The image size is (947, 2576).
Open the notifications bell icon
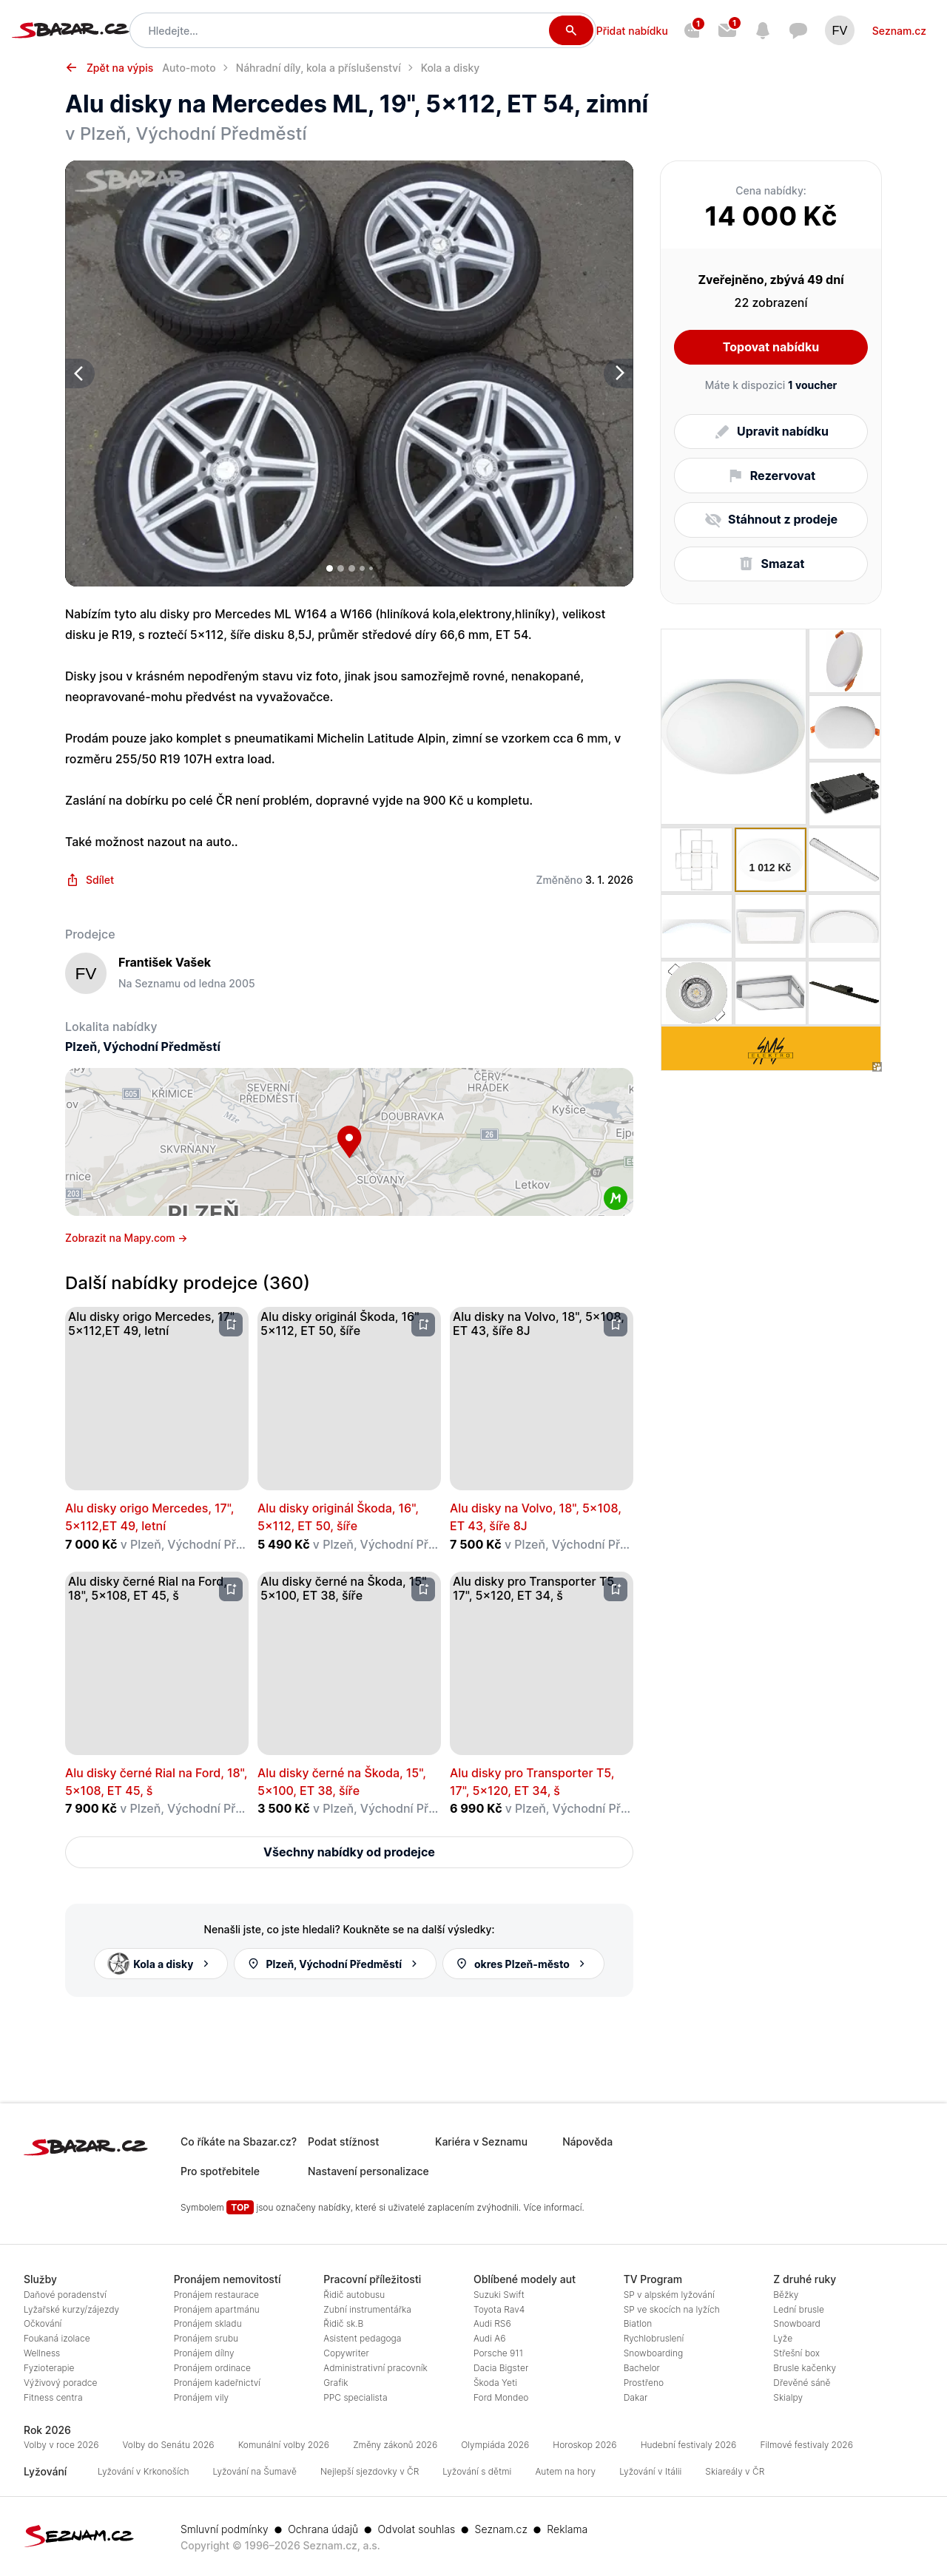763,31
